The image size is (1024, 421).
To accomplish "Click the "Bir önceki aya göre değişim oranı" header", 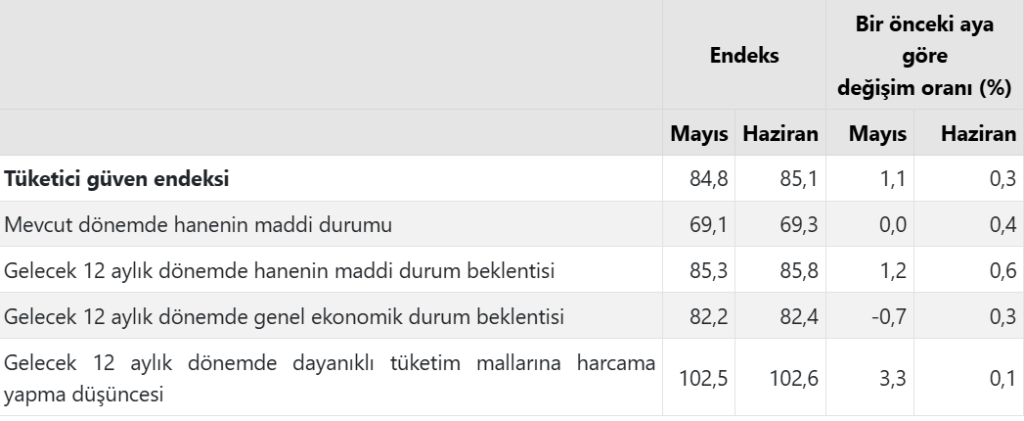I will coord(924,56).
